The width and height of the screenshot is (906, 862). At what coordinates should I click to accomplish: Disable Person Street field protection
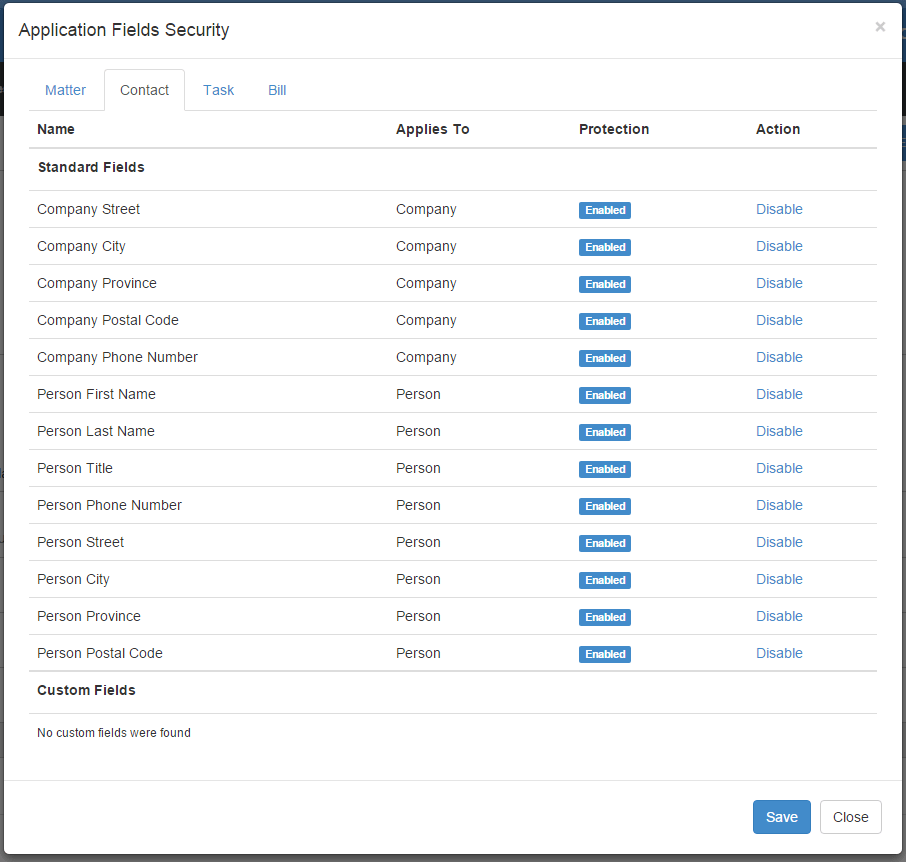pos(779,542)
